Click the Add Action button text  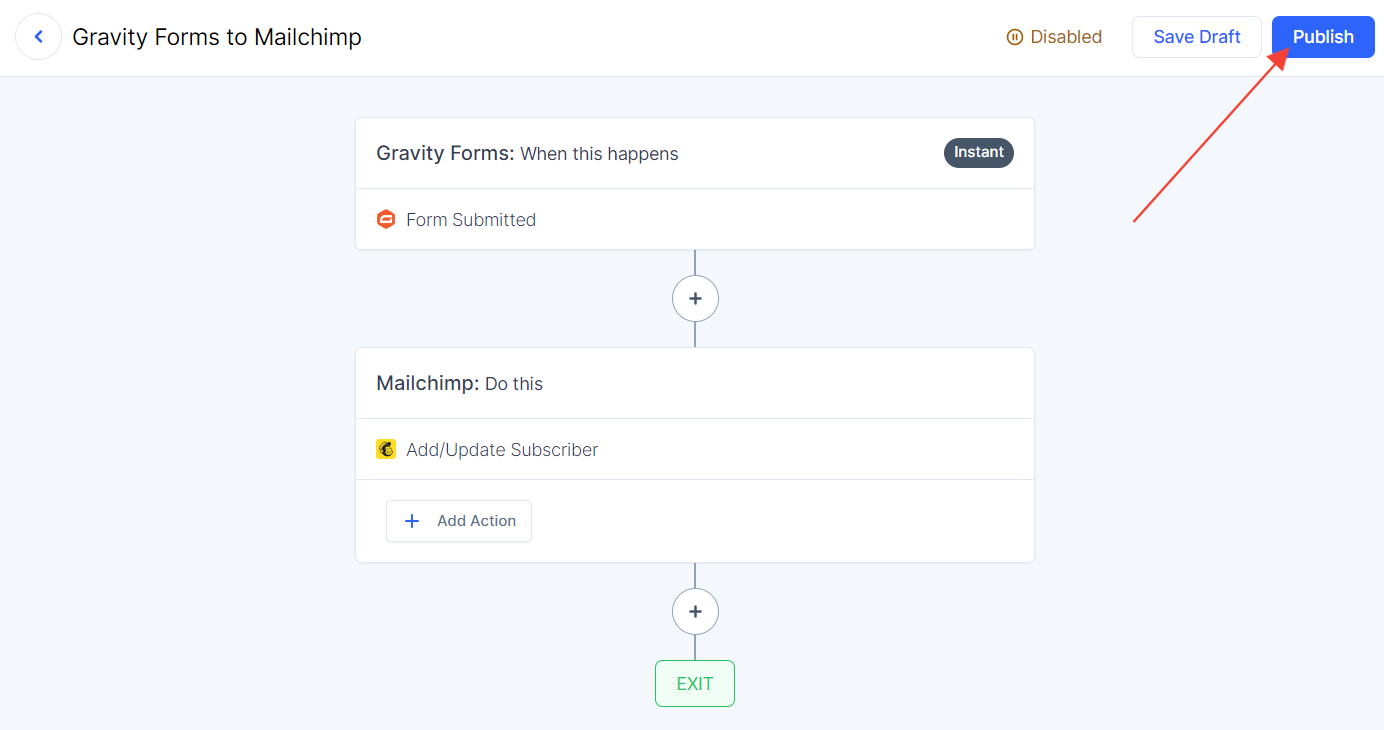click(476, 521)
